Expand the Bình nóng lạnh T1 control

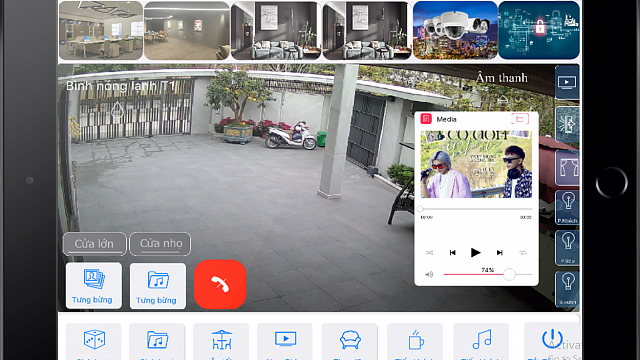tap(121, 86)
